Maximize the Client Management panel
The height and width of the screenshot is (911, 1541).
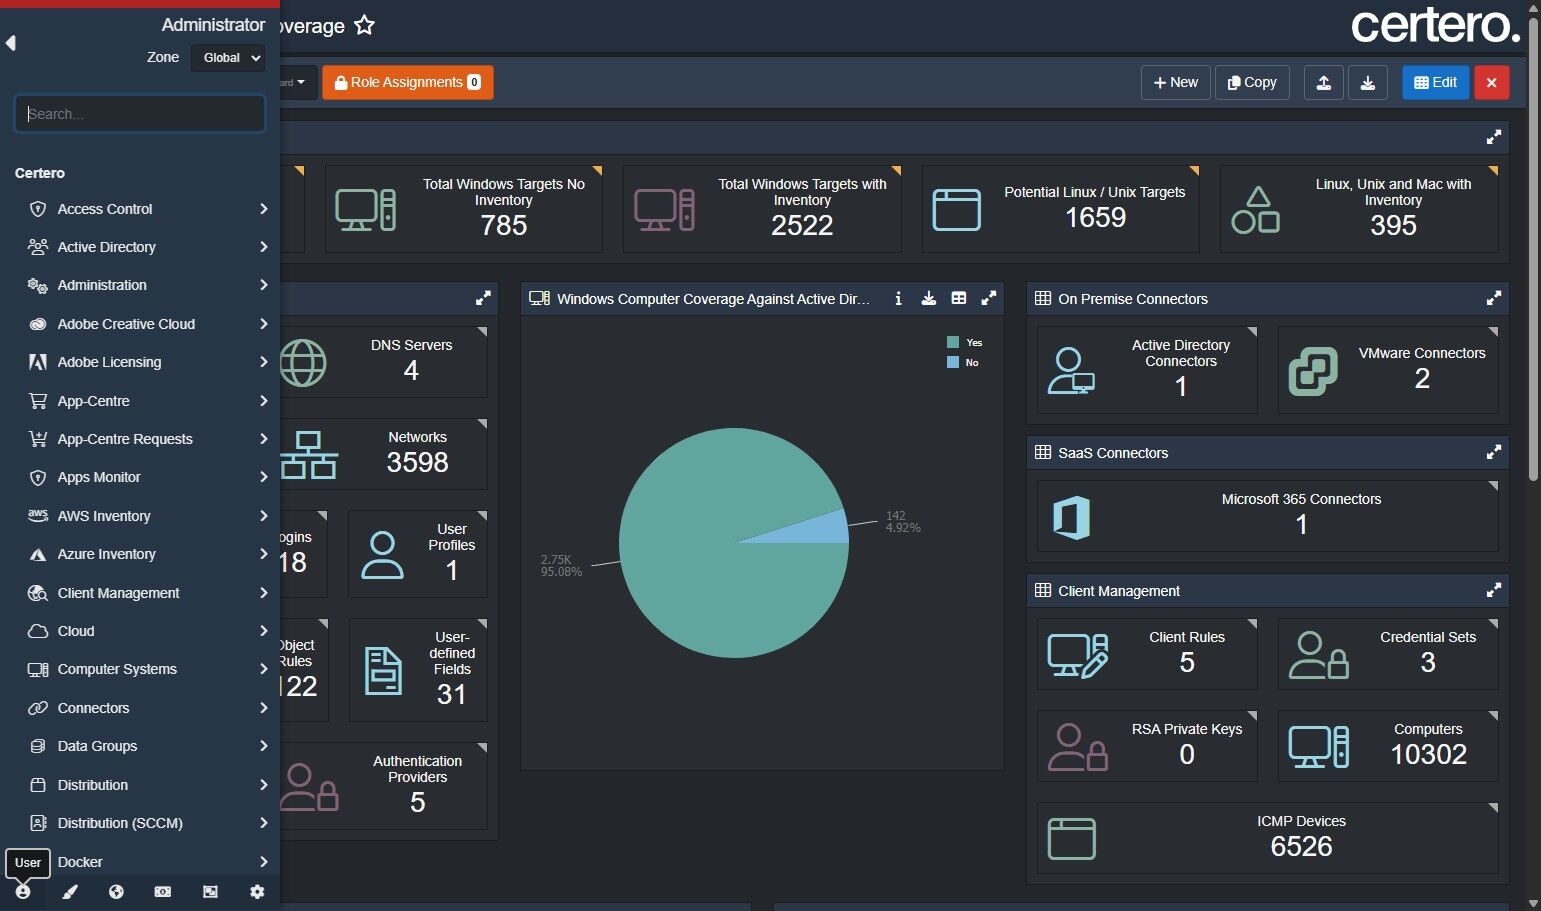[x=1493, y=590]
